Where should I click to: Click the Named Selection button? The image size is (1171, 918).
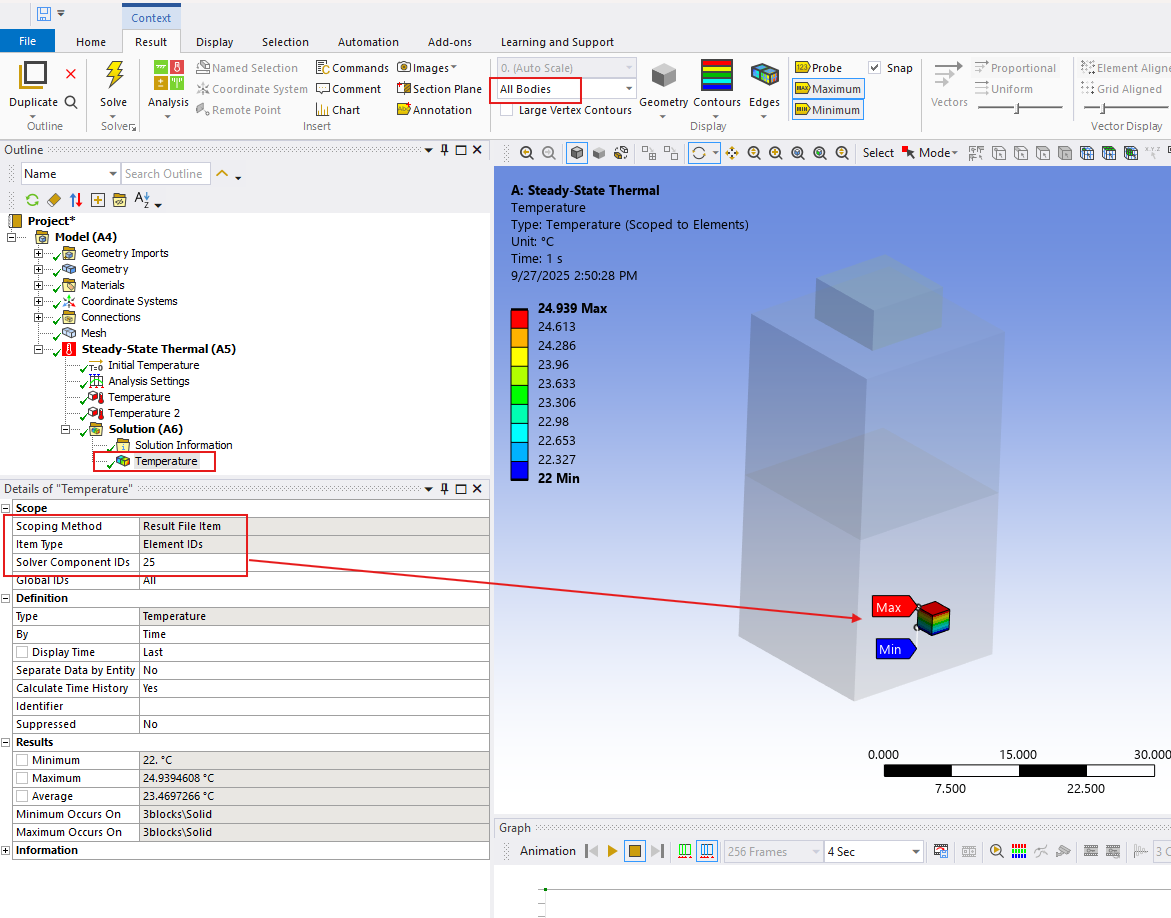pyautogui.click(x=247, y=68)
